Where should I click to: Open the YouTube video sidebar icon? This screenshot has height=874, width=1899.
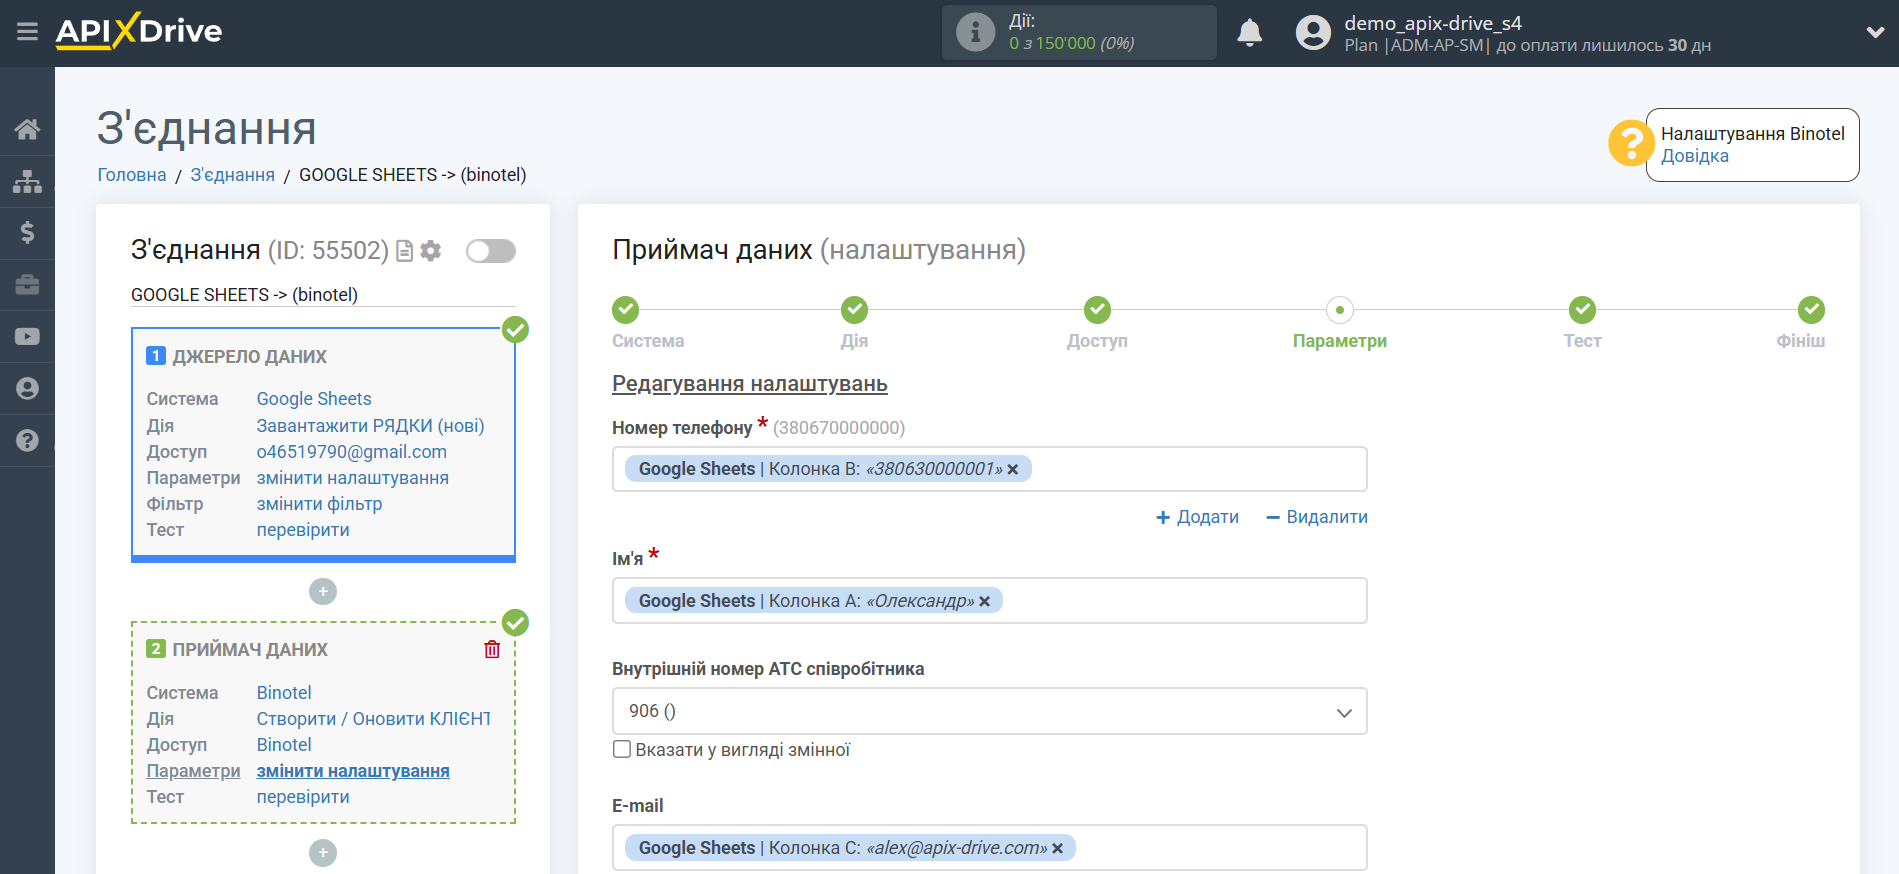click(27, 337)
